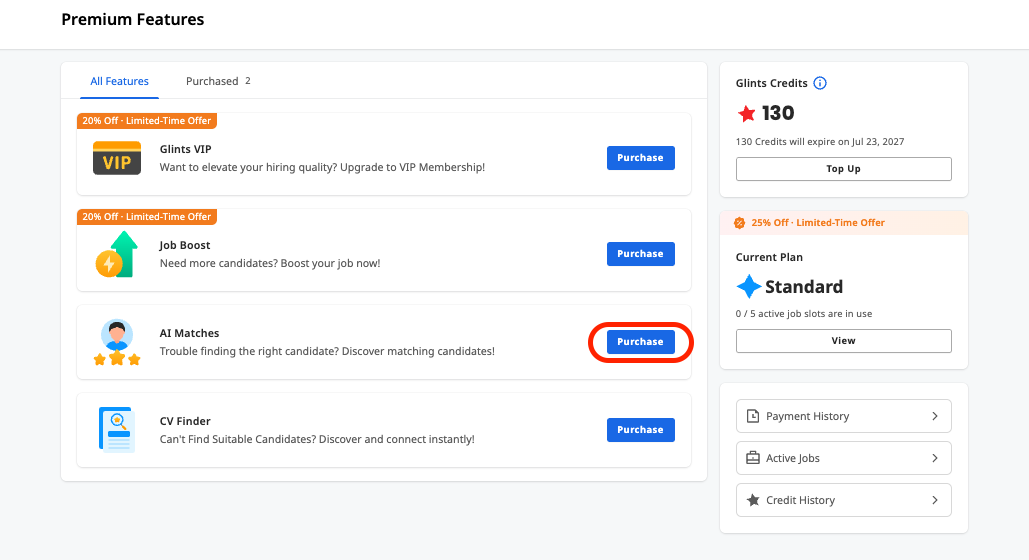The width and height of the screenshot is (1029, 560).
Task: Click the 'Current Plan' label
Action: (x=769, y=257)
